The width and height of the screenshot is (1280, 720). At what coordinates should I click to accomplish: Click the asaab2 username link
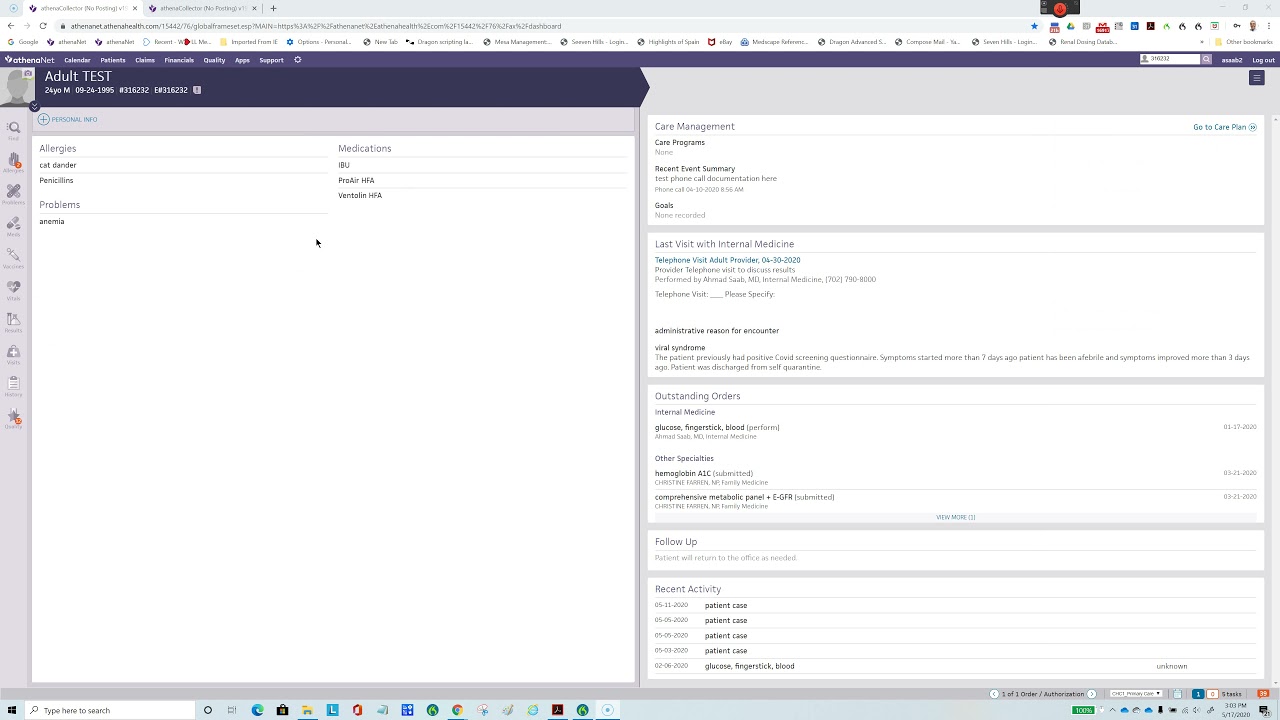pyautogui.click(x=1232, y=60)
